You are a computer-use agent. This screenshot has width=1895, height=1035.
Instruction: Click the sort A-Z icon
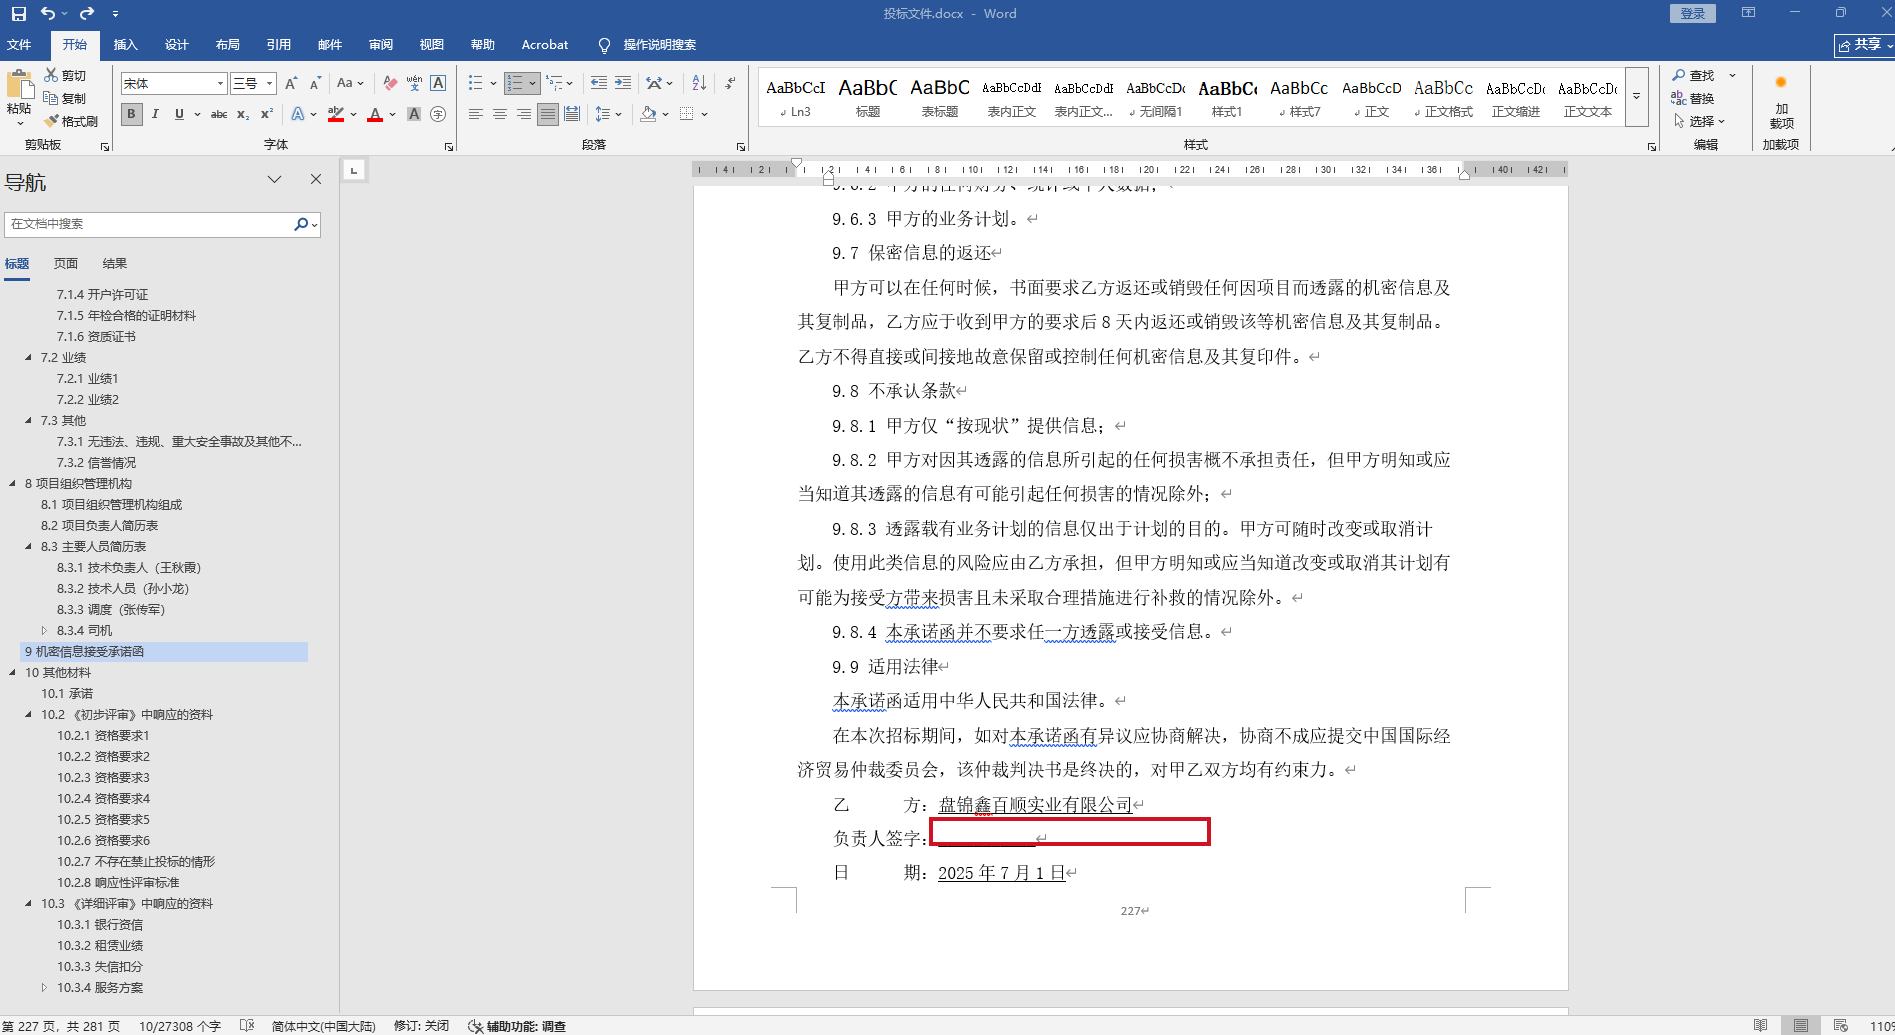click(x=699, y=84)
